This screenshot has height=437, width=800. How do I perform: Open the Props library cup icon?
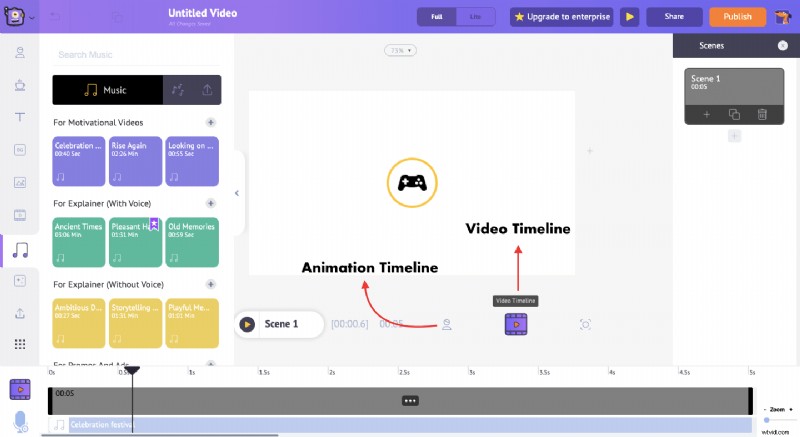20,85
